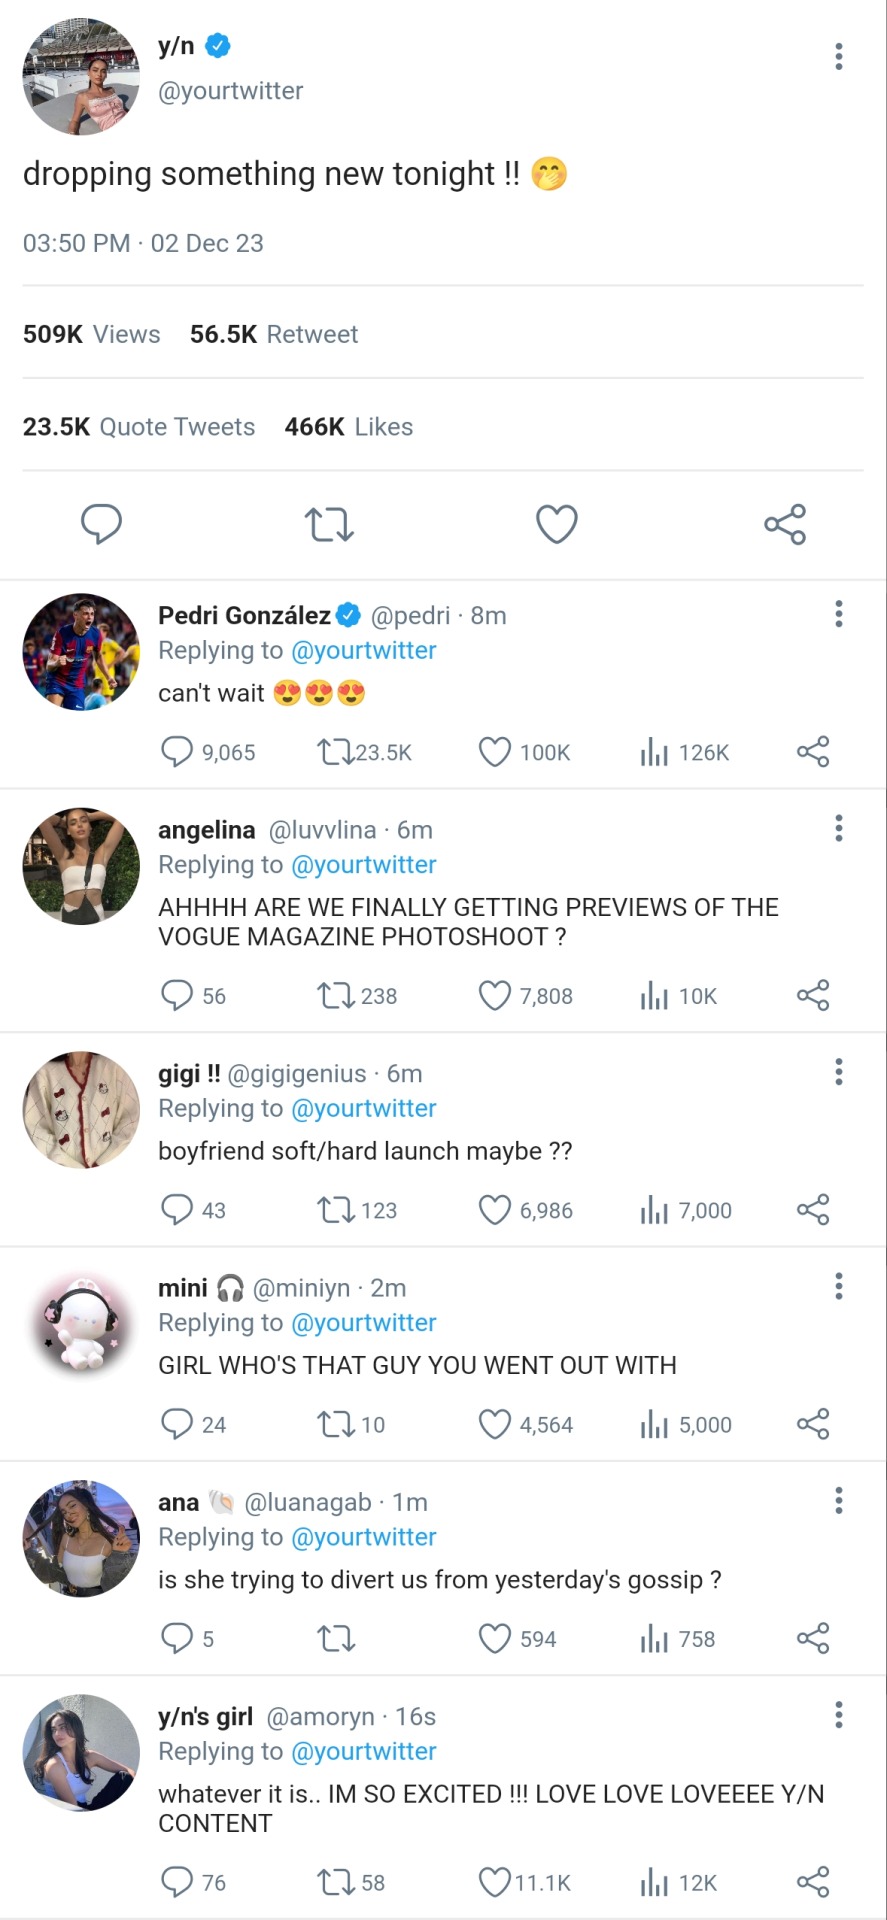Like gigi's boyfriend launch reply
The width and height of the screenshot is (887, 1920).
tap(495, 1210)
